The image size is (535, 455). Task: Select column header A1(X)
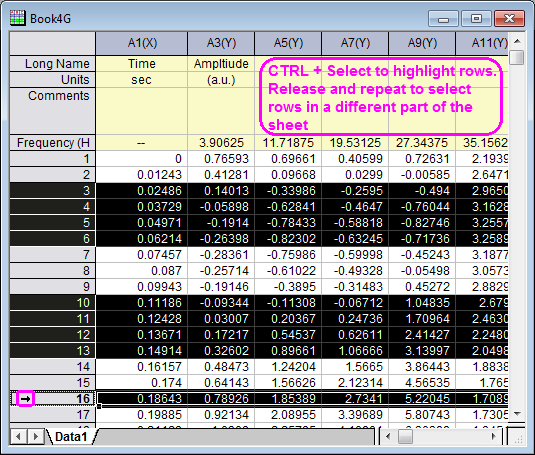coord(142,43)
